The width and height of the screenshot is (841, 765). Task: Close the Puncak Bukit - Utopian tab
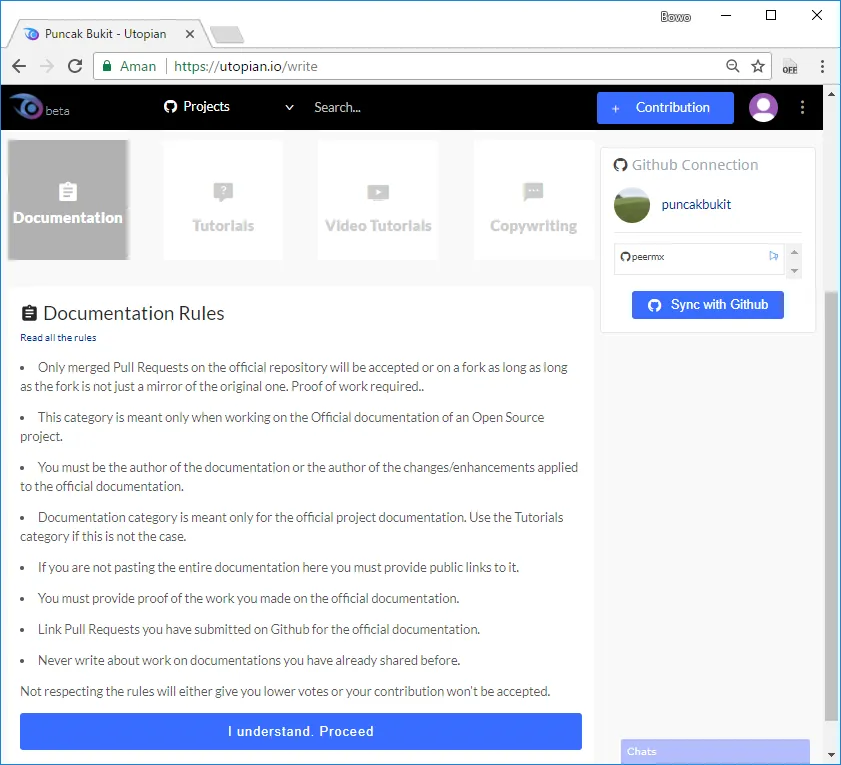click(190, 34)
